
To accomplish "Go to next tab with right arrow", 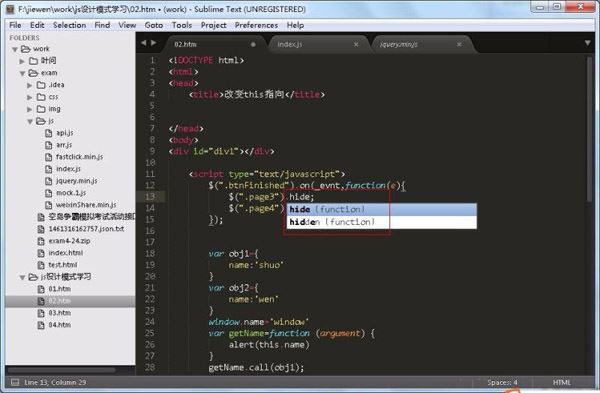I will 153,43.
